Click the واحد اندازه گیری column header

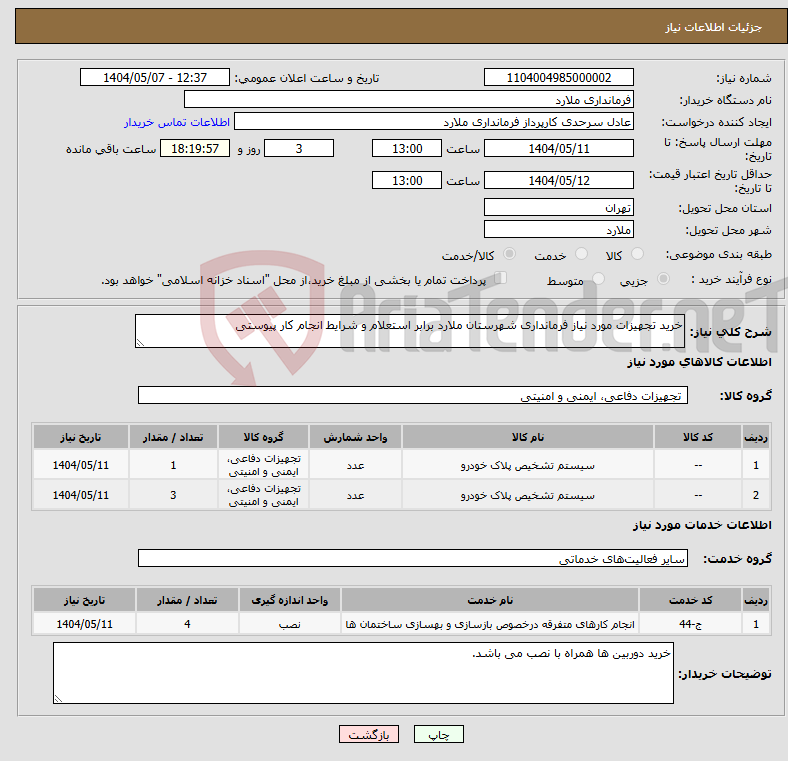(x=289, y=600)
